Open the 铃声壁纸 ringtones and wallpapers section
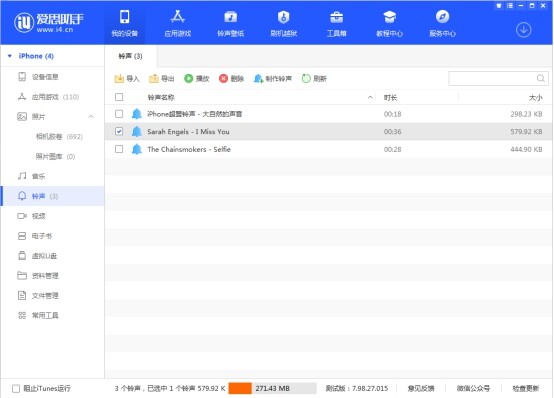554x398 pixels. pos(230,23)
